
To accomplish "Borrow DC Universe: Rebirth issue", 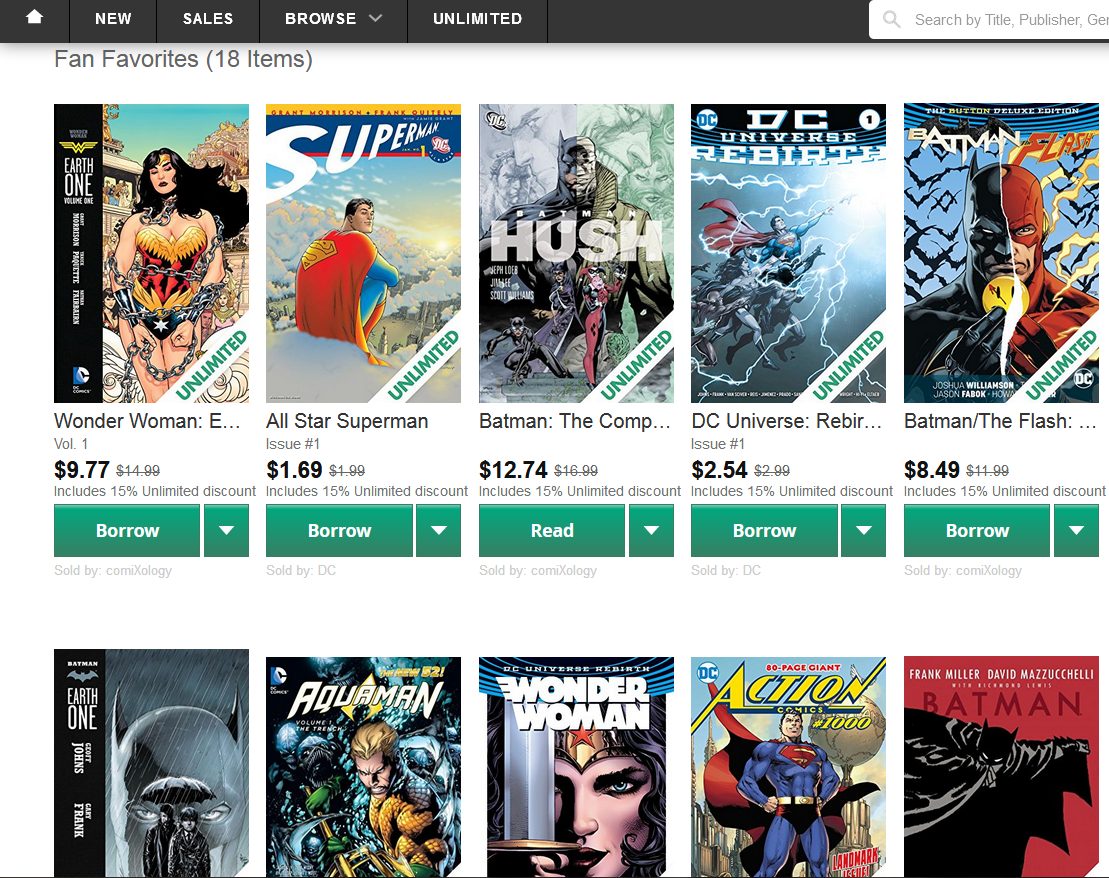I will coord(765,531).
